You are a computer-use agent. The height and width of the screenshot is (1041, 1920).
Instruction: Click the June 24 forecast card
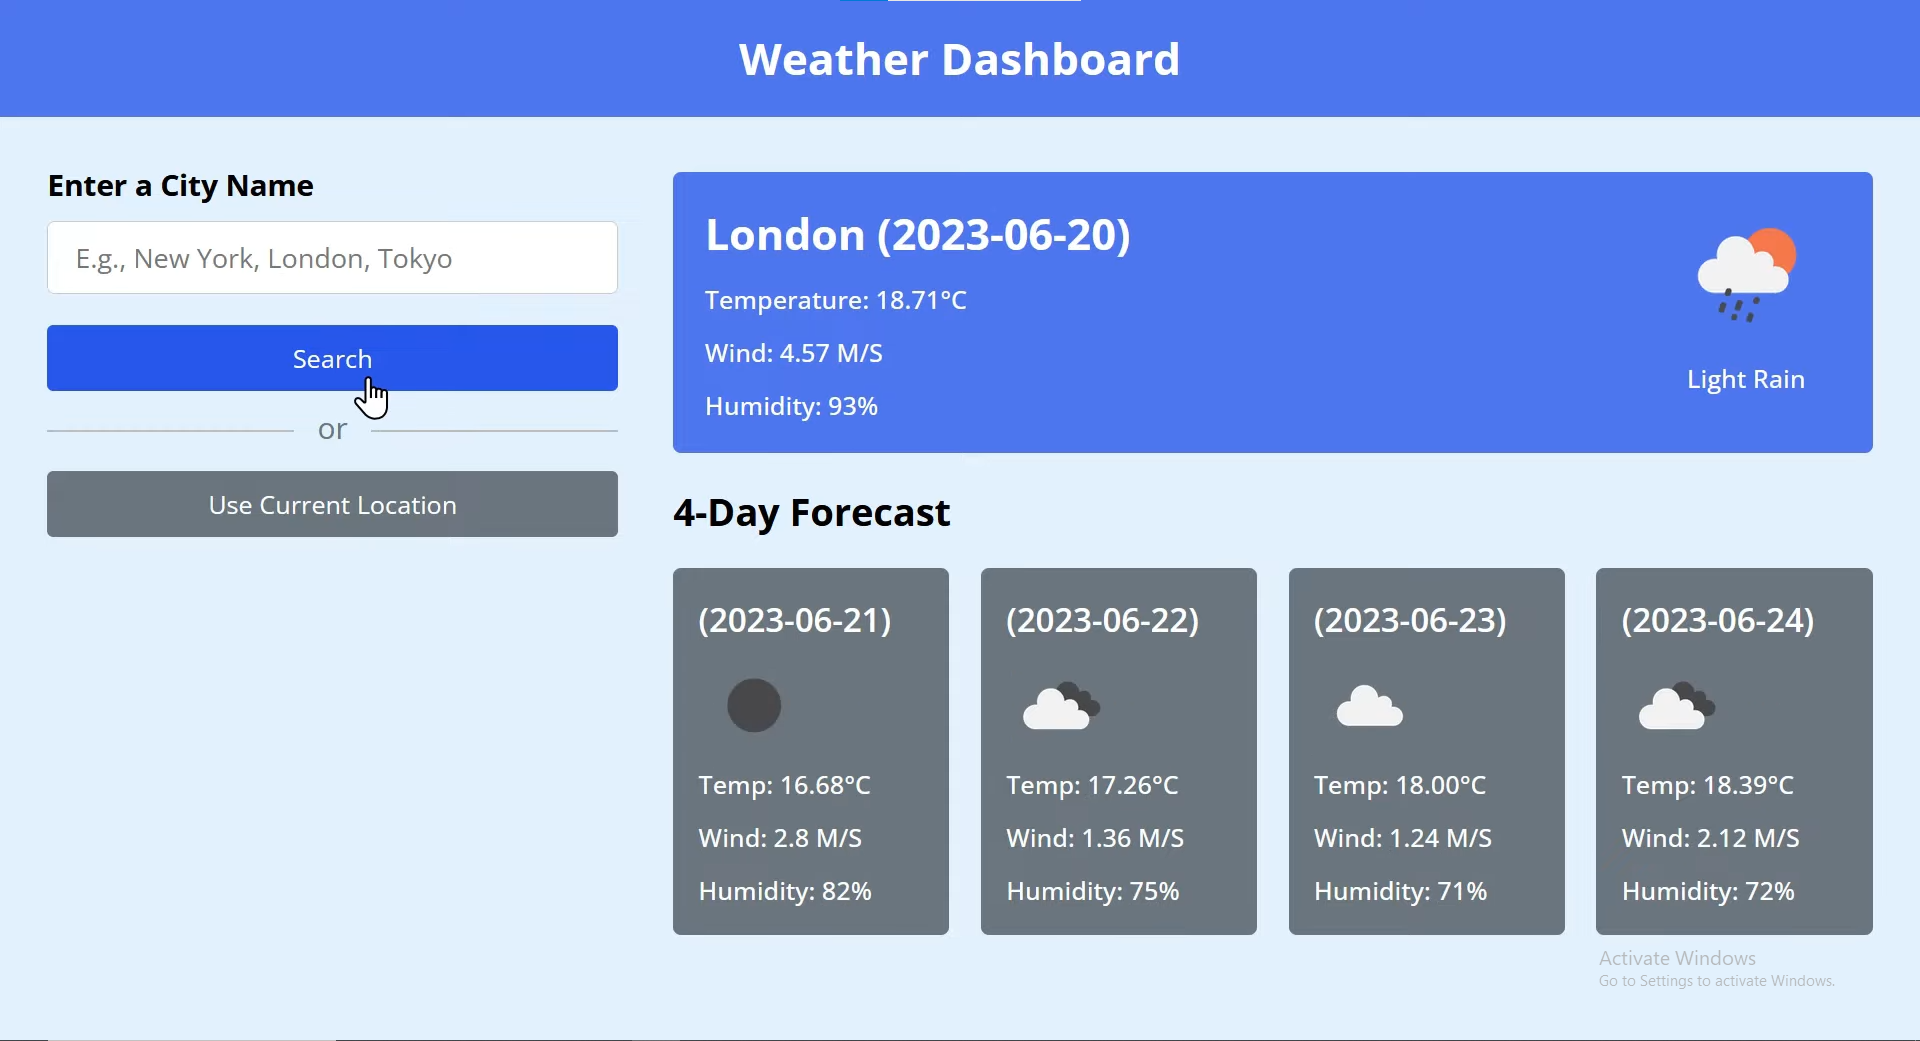tap(1733, 750)
